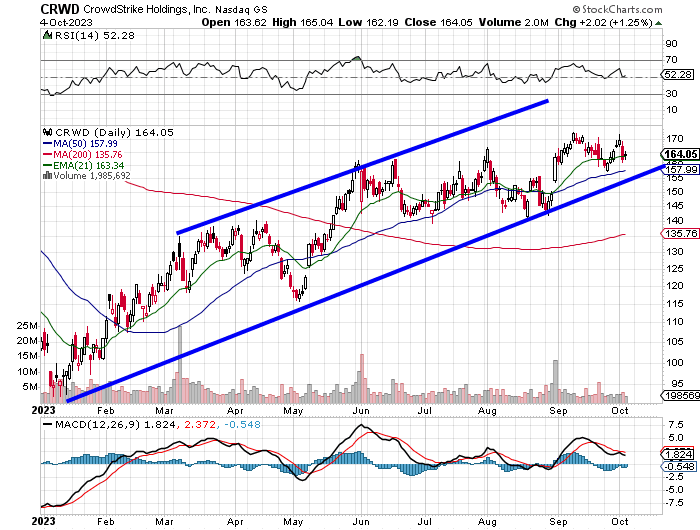Click the candlestick icon beside CRWD (Daily)
This screenshot has height=530, width=700.
tap(46, 131)
